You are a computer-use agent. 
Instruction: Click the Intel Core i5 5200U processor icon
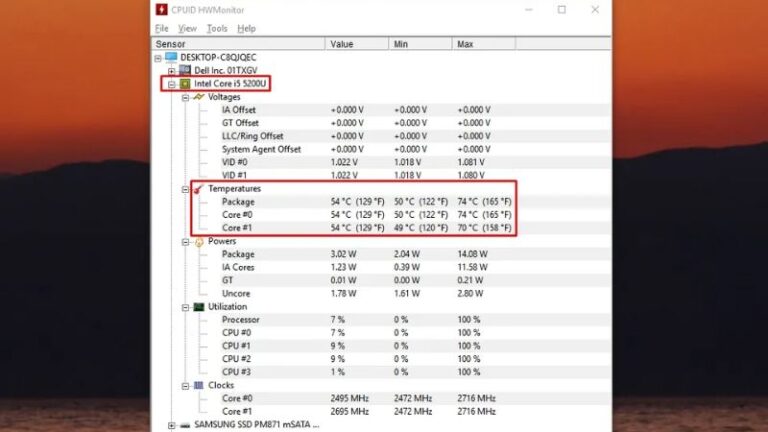185,84
